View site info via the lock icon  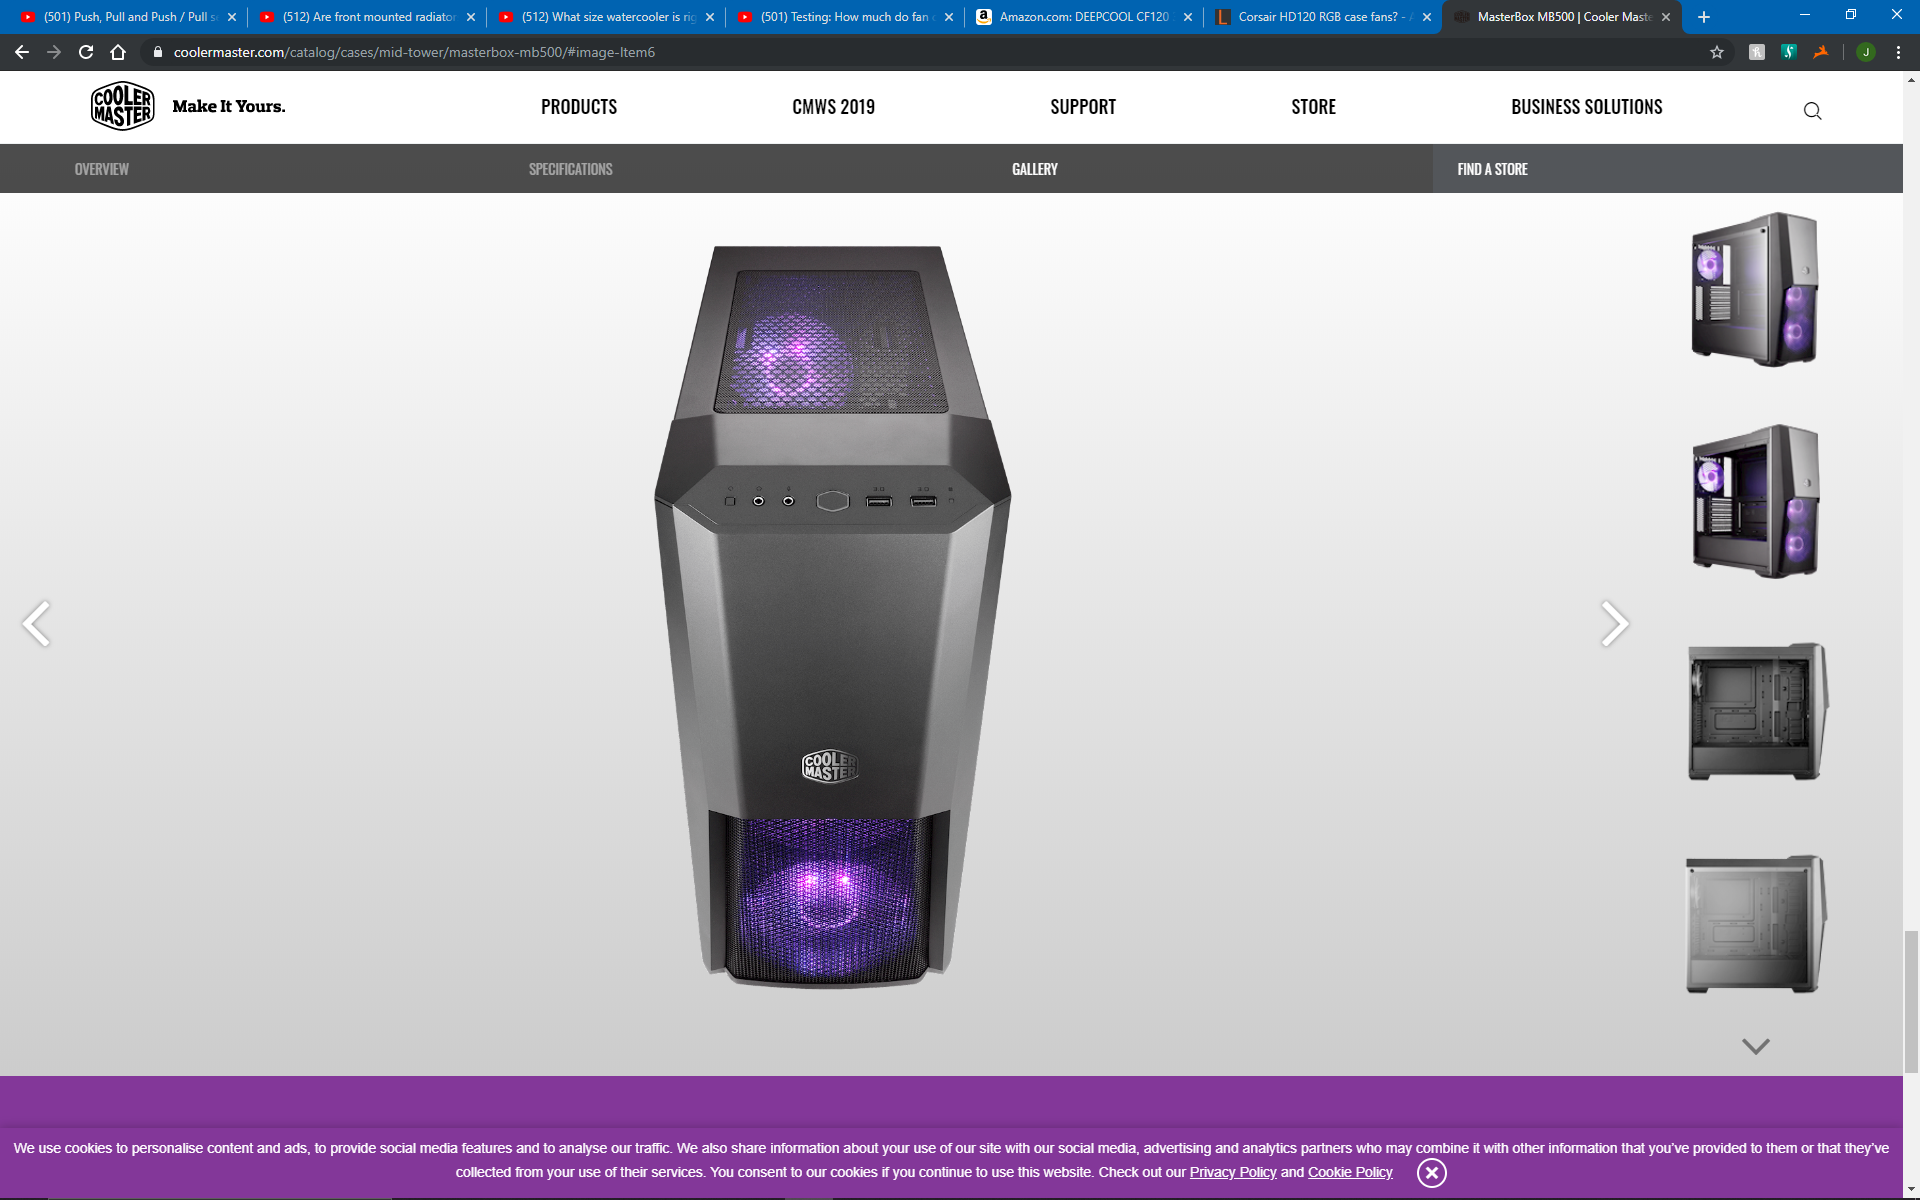157,52
